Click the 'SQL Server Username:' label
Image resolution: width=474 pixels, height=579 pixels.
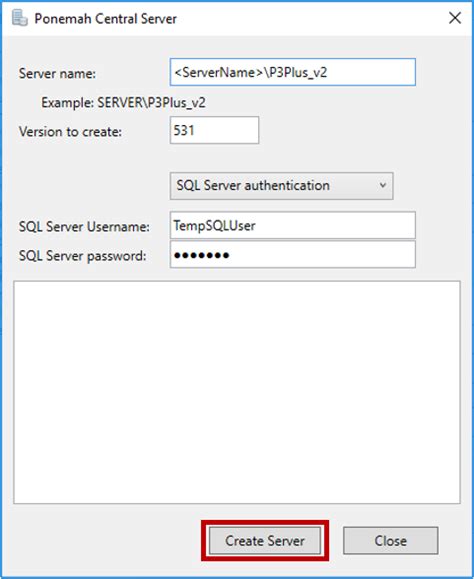84,226
